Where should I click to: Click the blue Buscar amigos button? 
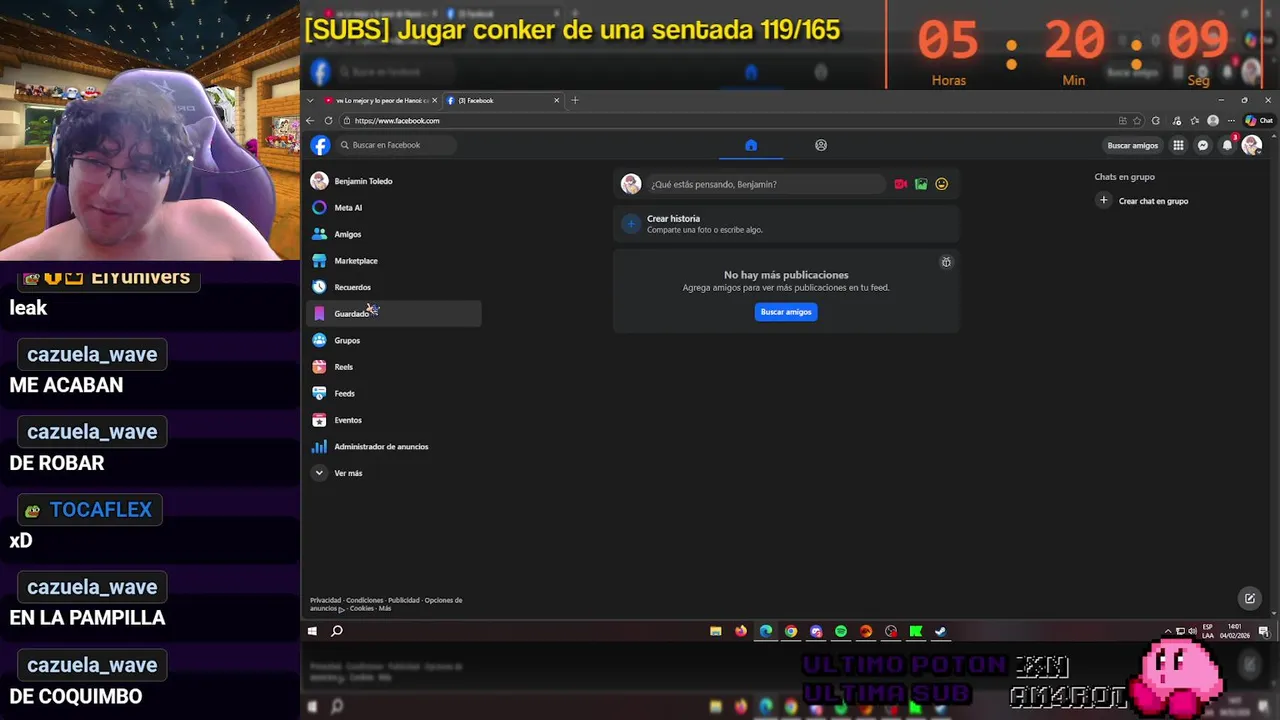(x=786, y=312)
